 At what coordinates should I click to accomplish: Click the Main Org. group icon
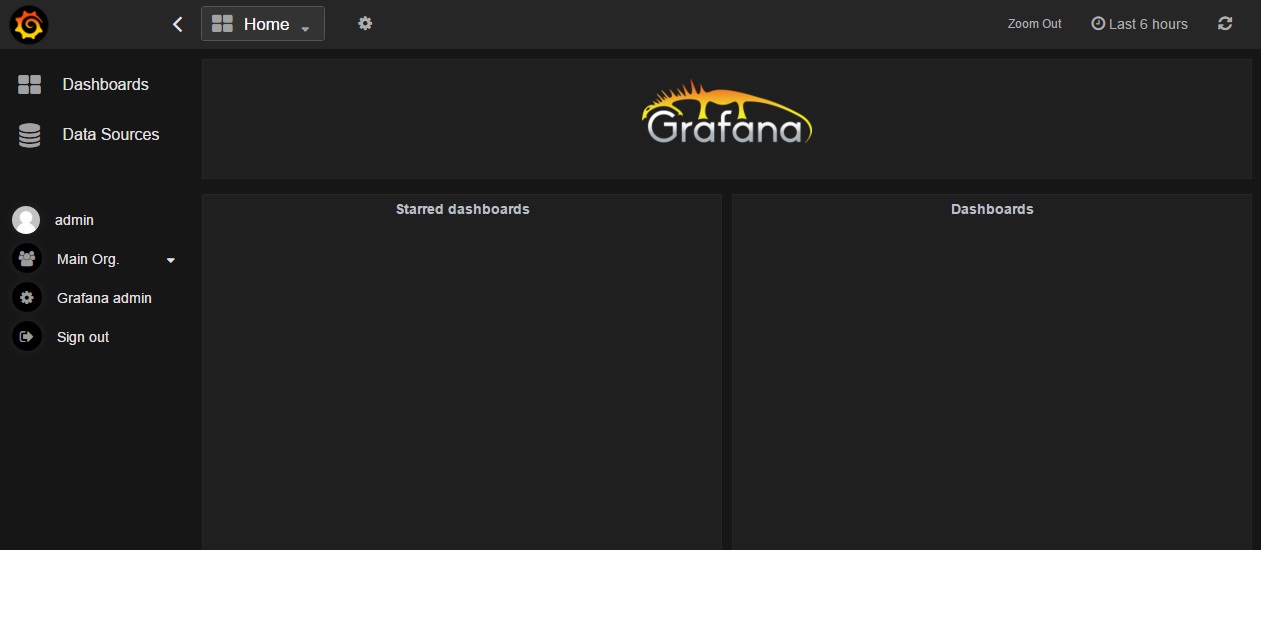coord(27,259)
